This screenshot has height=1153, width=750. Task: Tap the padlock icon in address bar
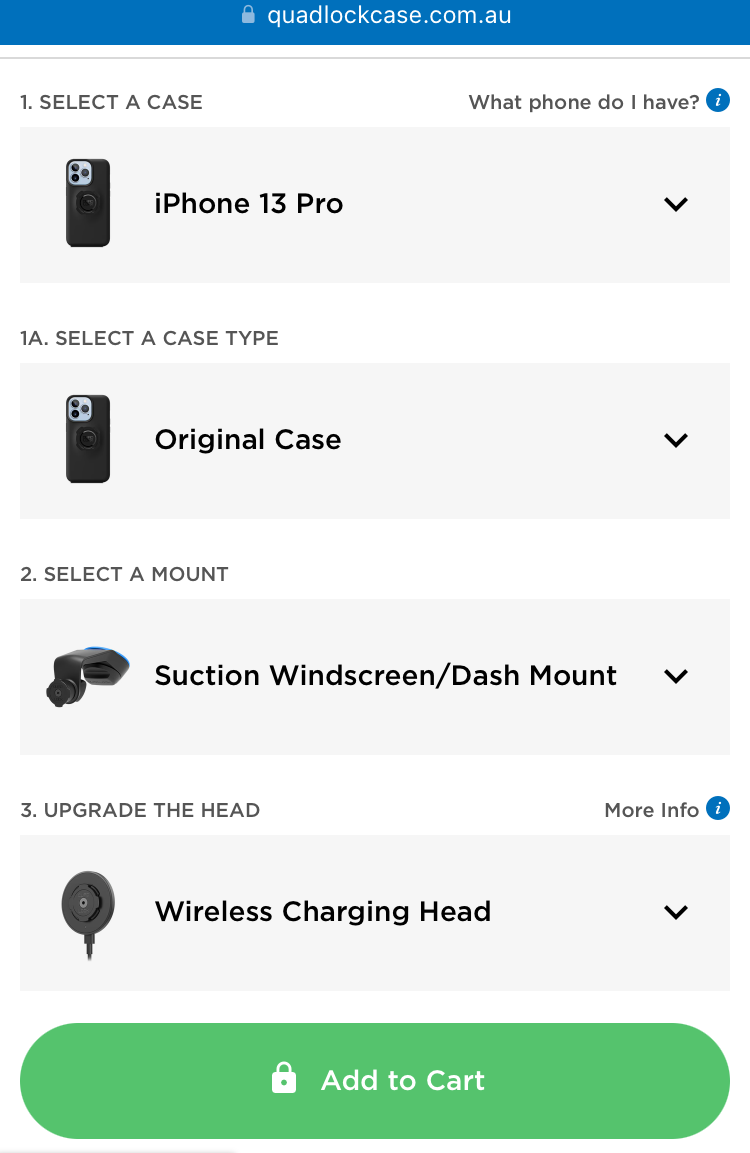[249, 14]
